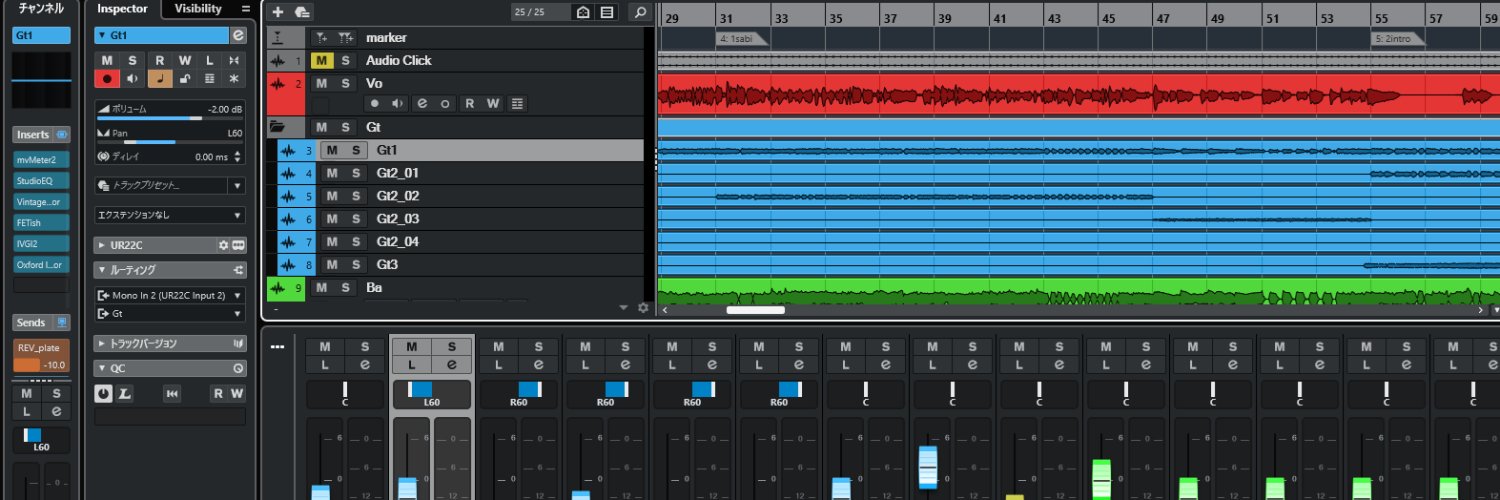The height and width of the screenshot is (500, 1500).
Task: Collapse the routing section in Inspector
Action: click(102, 270)
